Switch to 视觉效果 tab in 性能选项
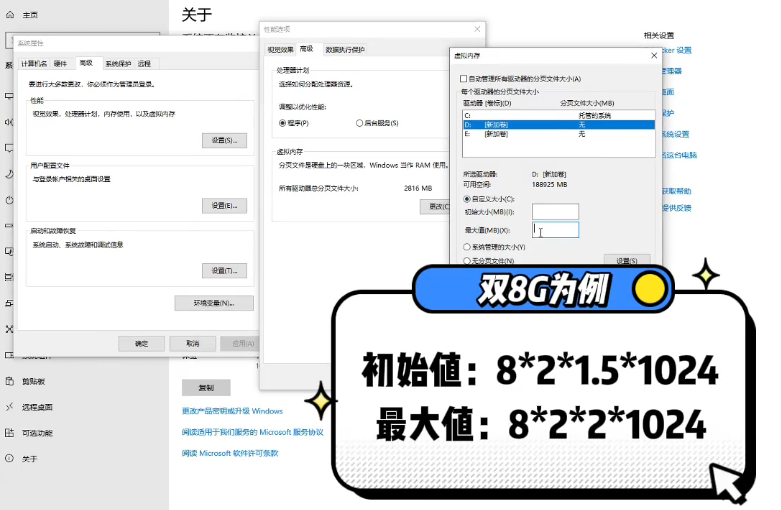Viewport: 781px width, 510px height. point(280,49)
